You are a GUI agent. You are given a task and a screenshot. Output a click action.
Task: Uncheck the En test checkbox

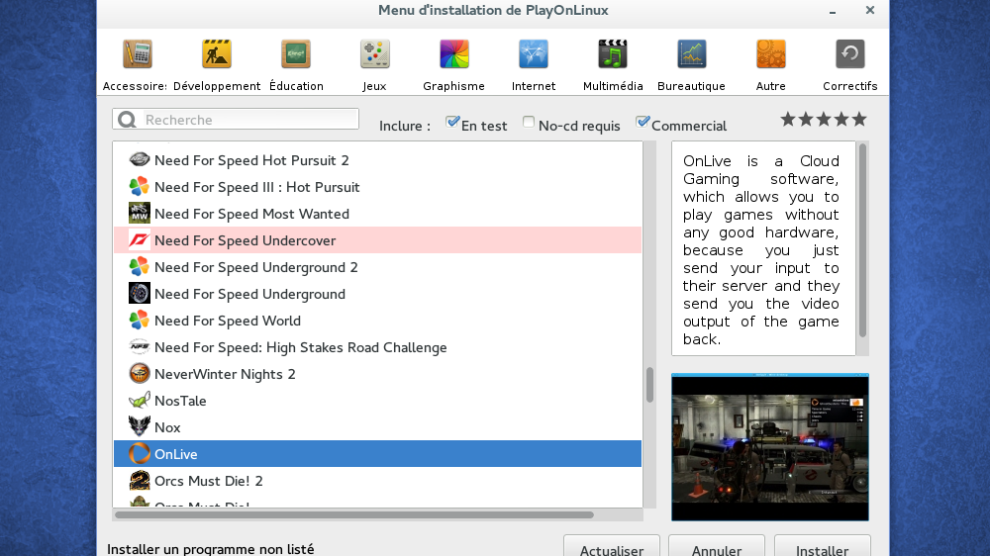point(452,122)
